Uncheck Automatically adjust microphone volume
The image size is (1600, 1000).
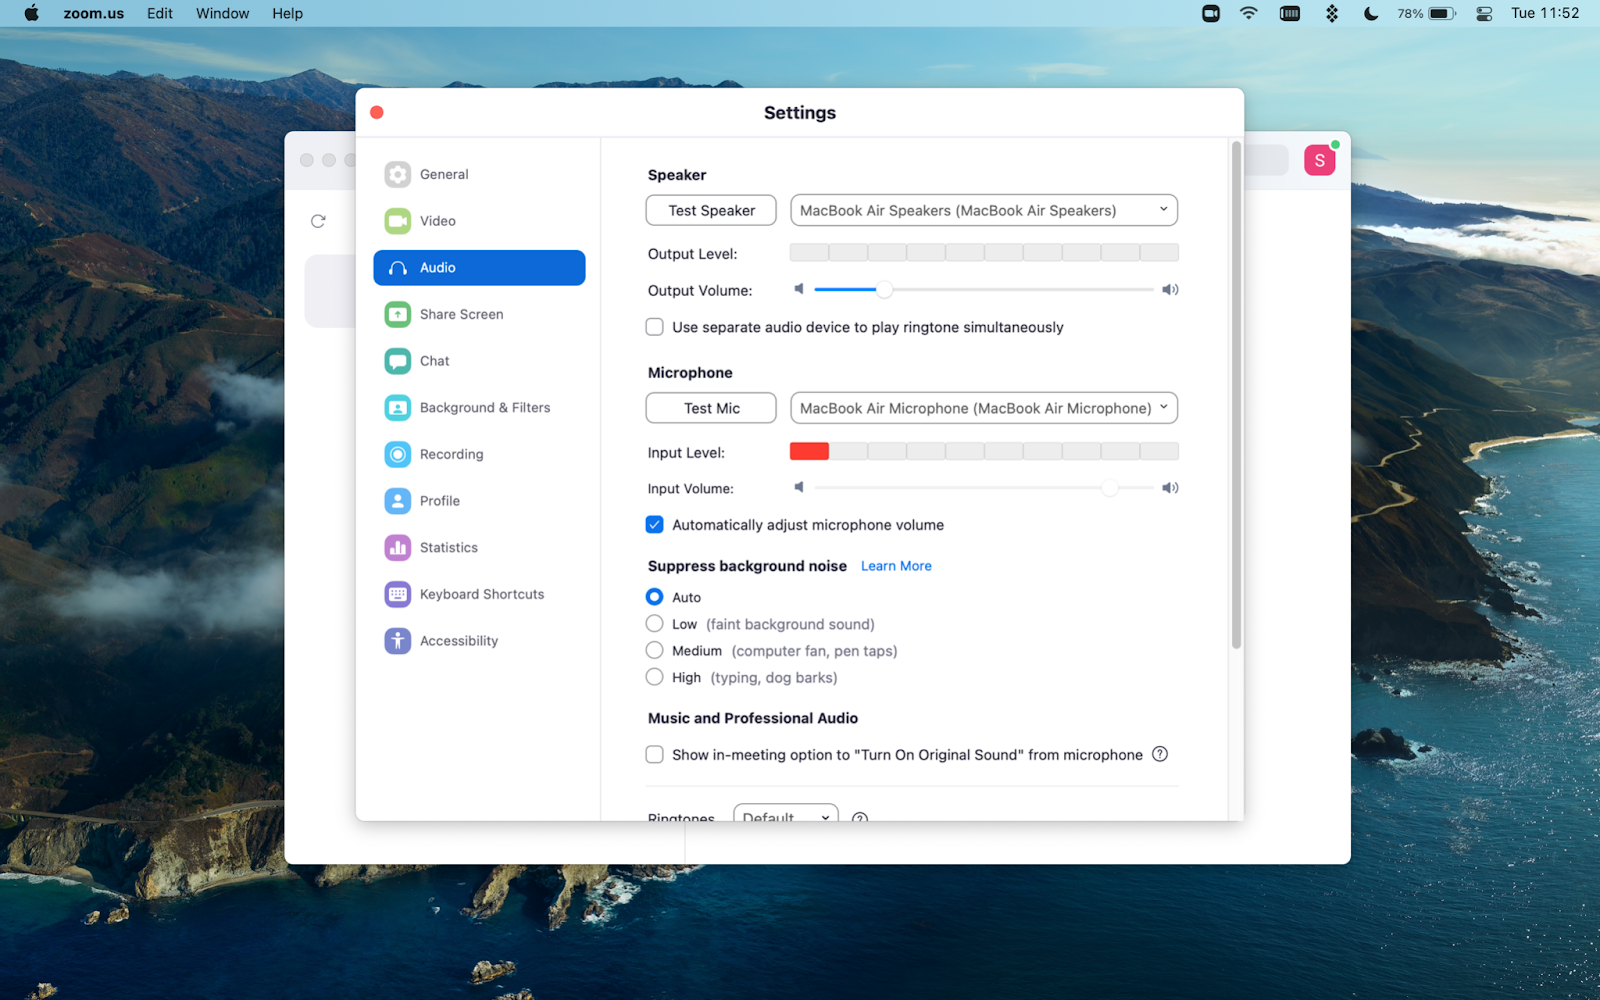[654, 525]
